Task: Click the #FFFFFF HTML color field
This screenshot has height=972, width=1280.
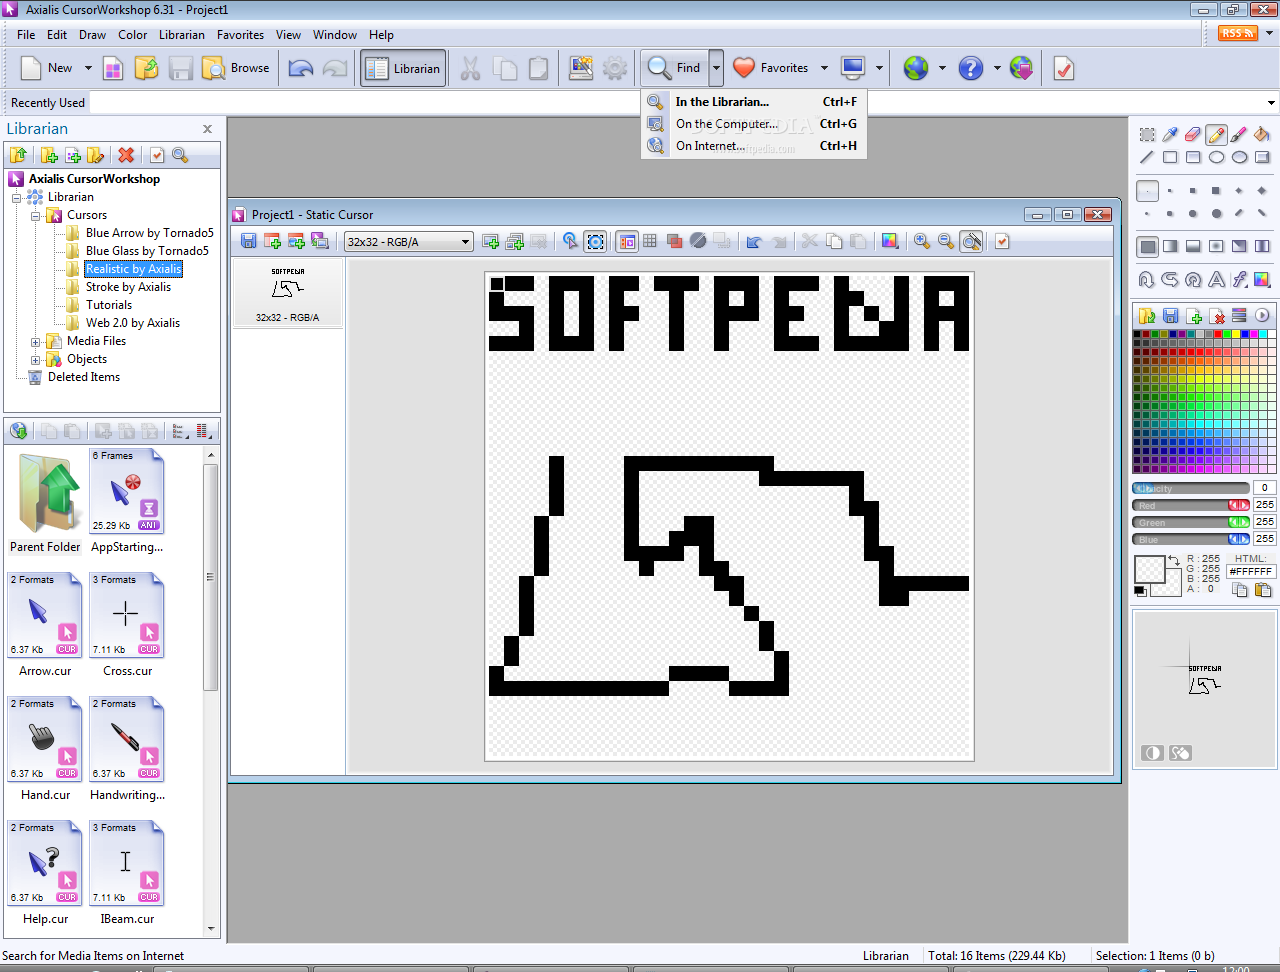Action: coord(1251,572)
